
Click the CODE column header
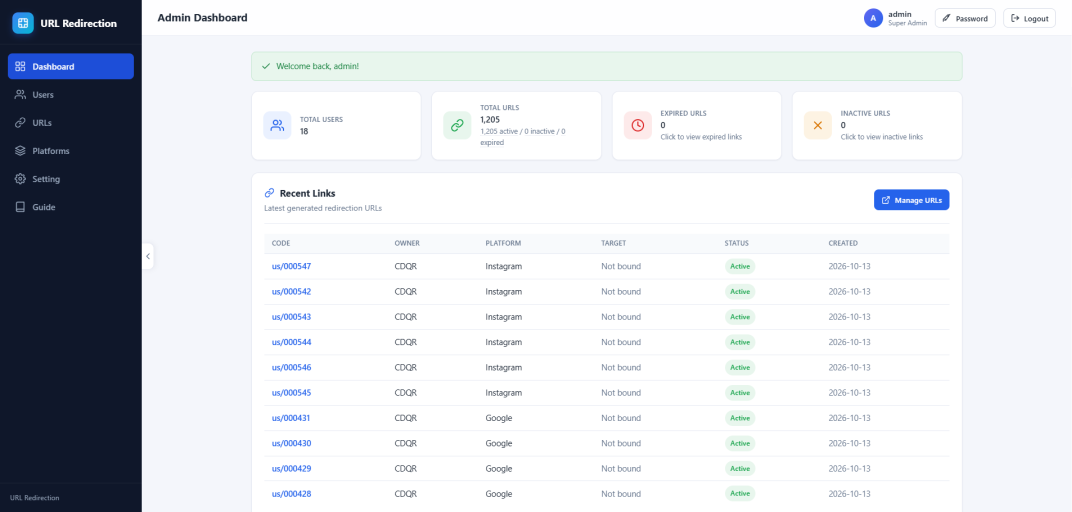(281, 243)
